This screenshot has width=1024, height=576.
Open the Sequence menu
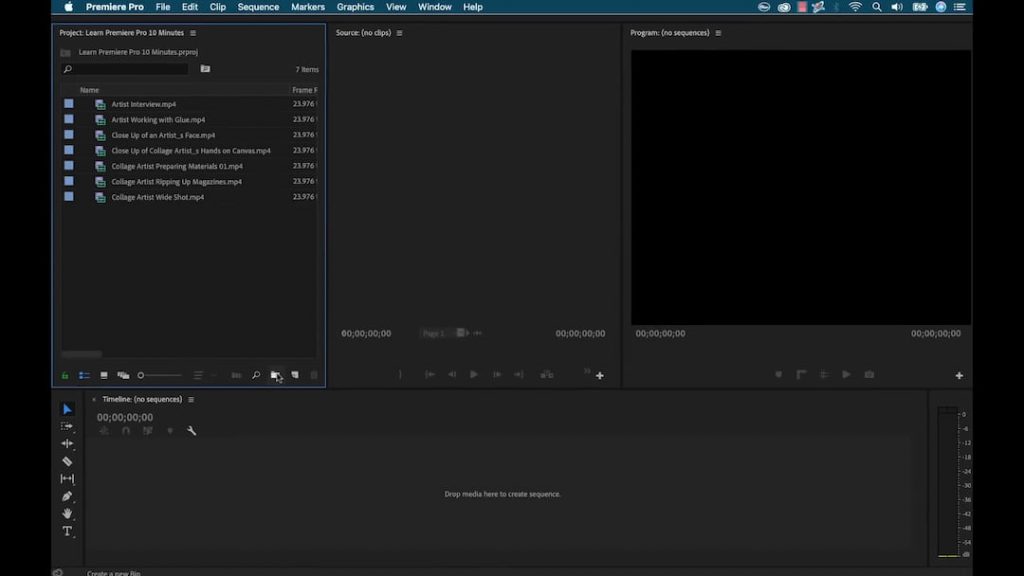[258, 7]
